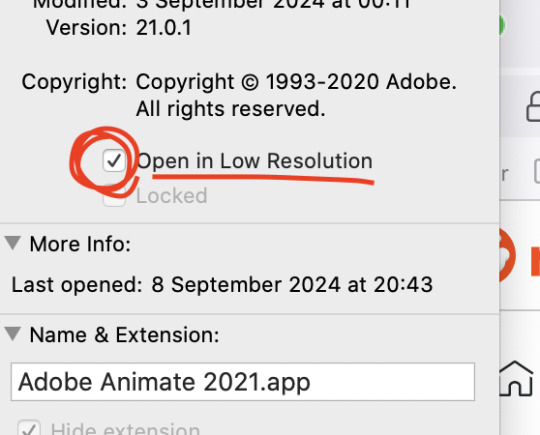
Task: Click the padlock icon in the browser toolbar
Action: 533,107
